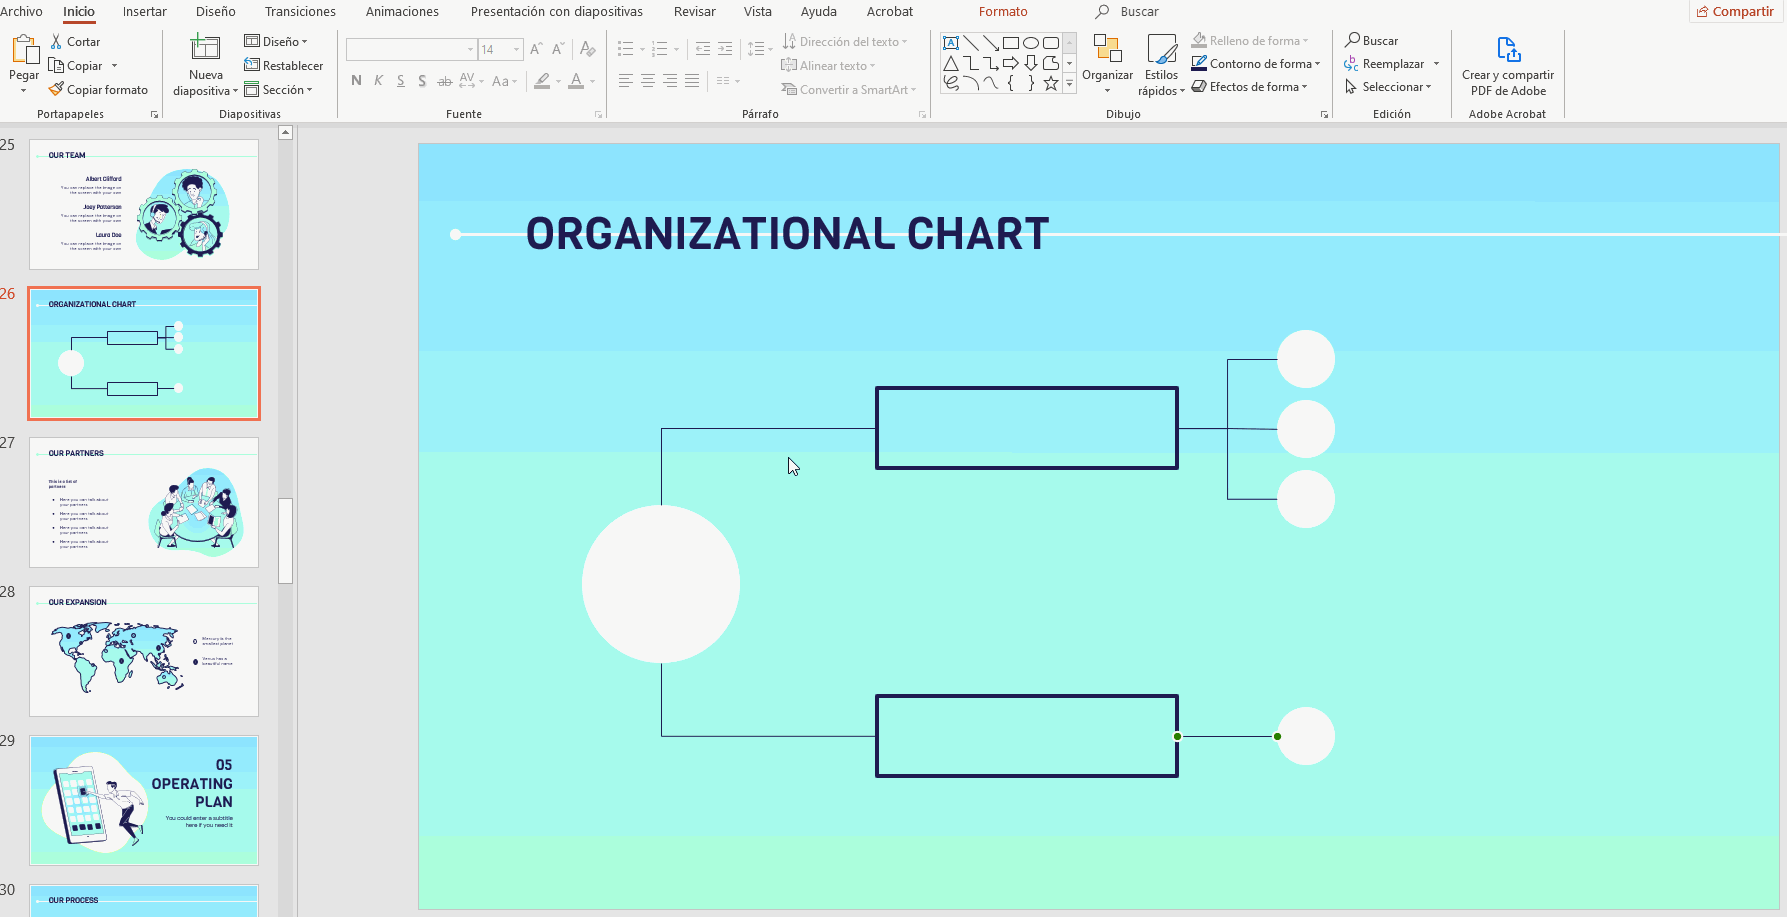Viewport: 1787px width, 917px height.
Task: Open Efectos de forma dropdown
Action: coord(1249,87)
